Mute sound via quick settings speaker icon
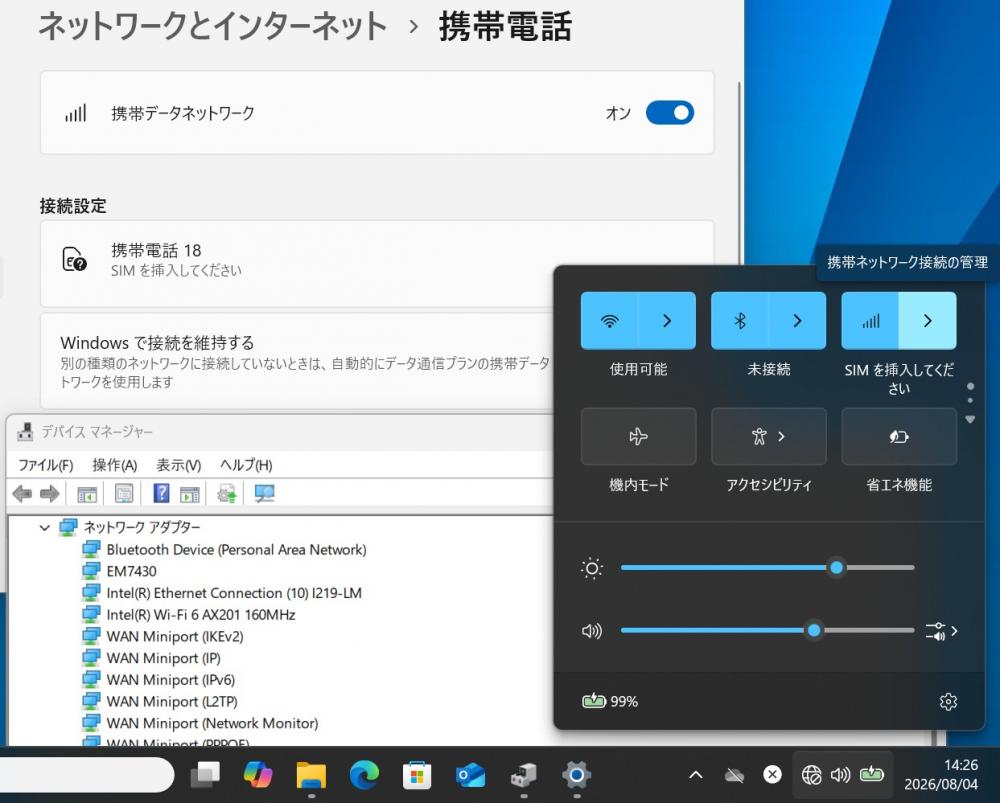This screenshot has width=1000, height=803. [592, 631]
